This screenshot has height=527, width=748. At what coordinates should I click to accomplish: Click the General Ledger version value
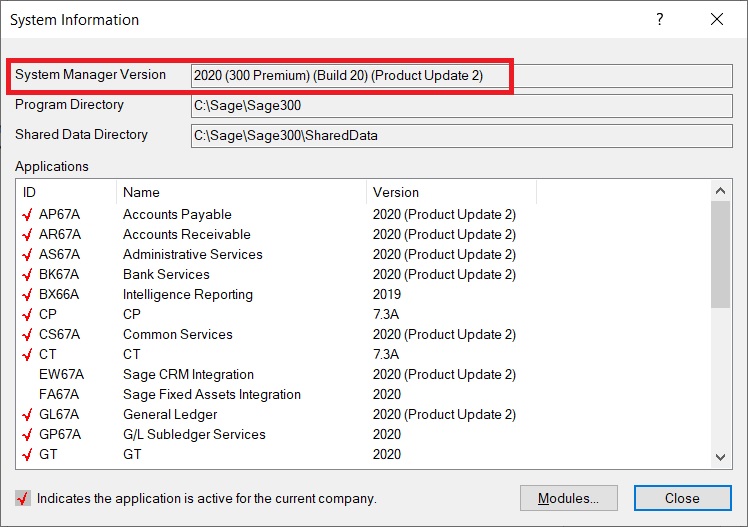click(444, 415)
